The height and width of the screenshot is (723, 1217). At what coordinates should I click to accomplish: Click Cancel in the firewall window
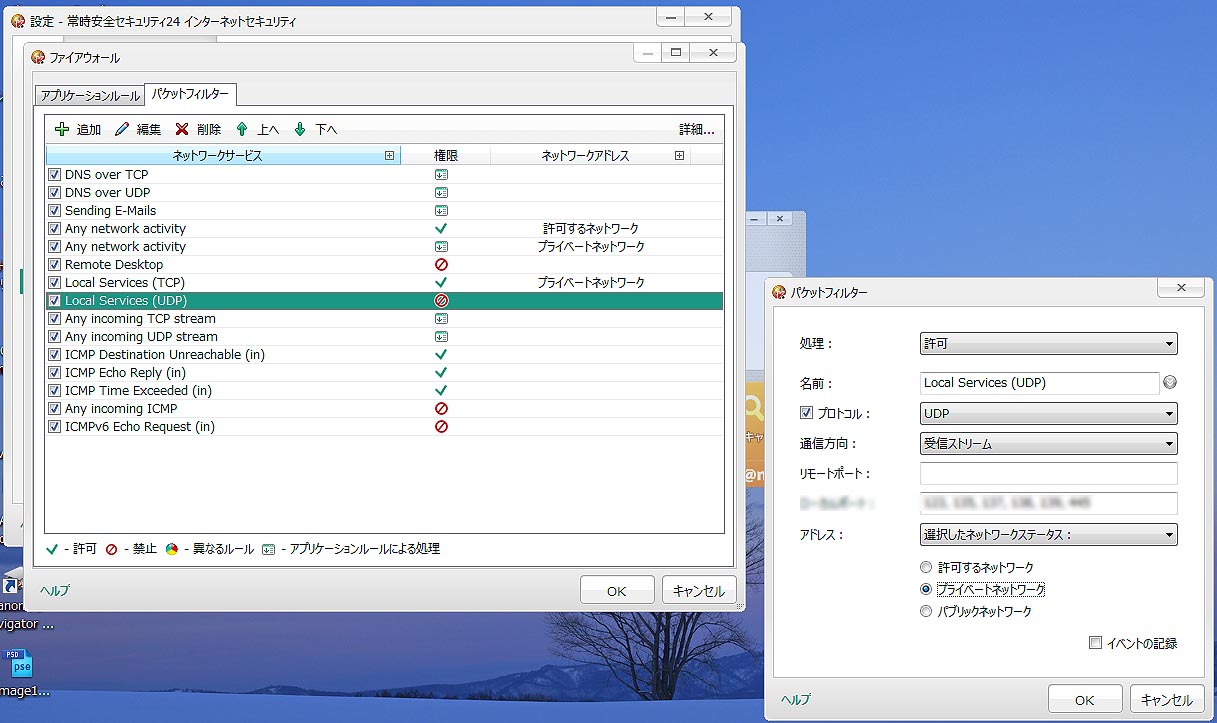(699, 590)
